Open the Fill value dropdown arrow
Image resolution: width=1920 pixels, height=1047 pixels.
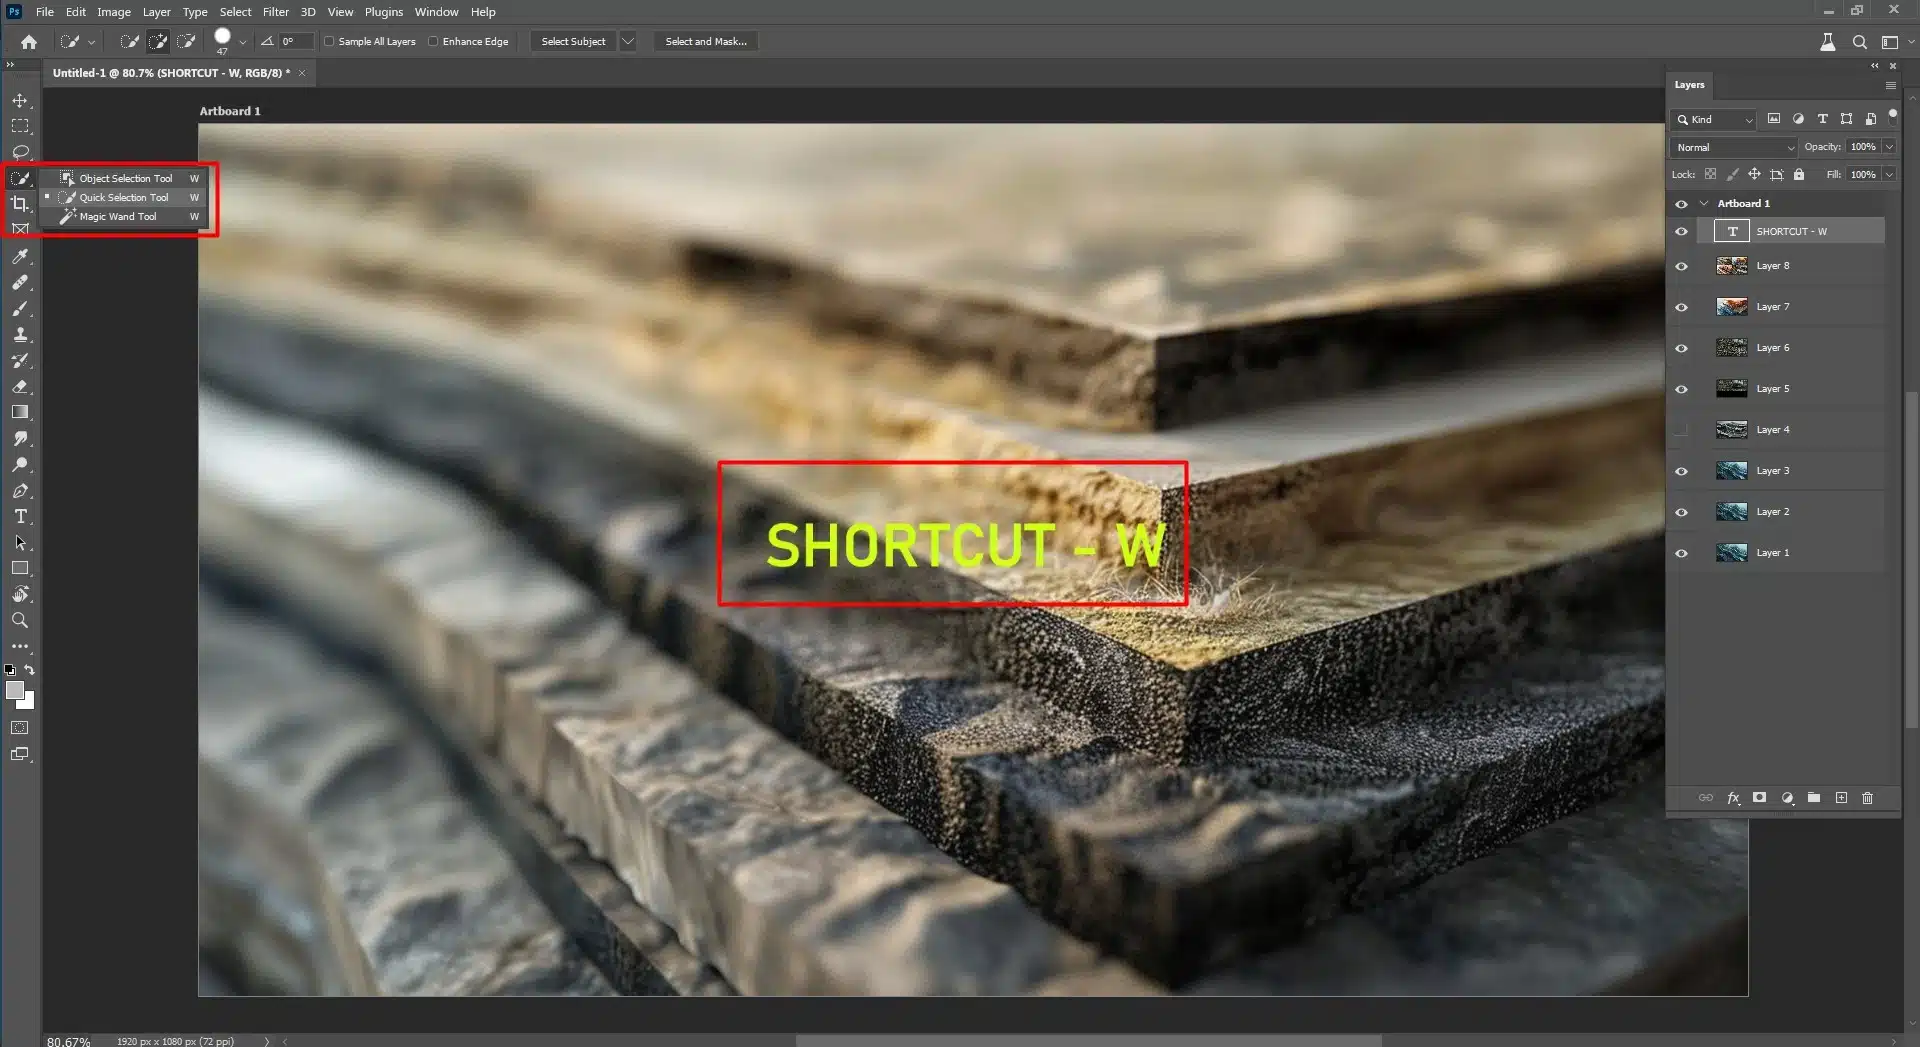[x=1889, y=175]
